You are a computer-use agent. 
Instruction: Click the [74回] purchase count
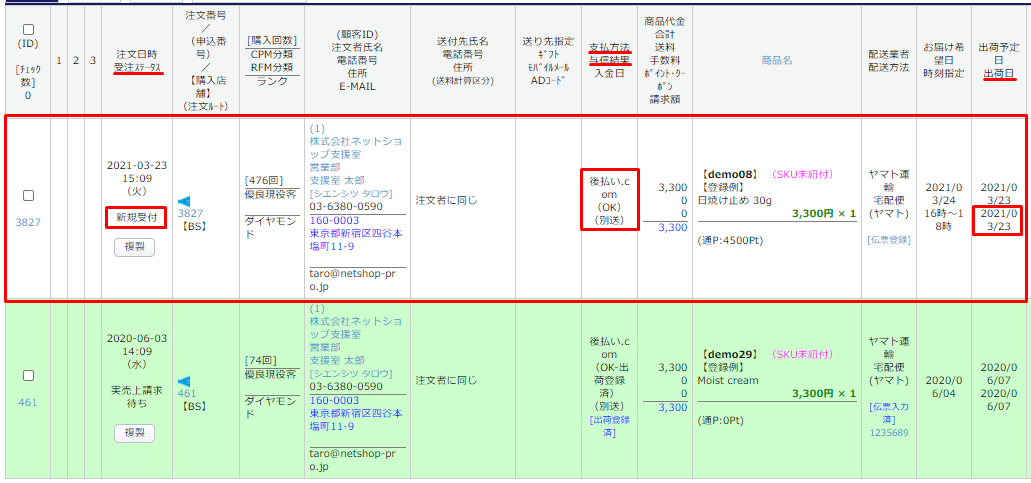tap(260, 360)
